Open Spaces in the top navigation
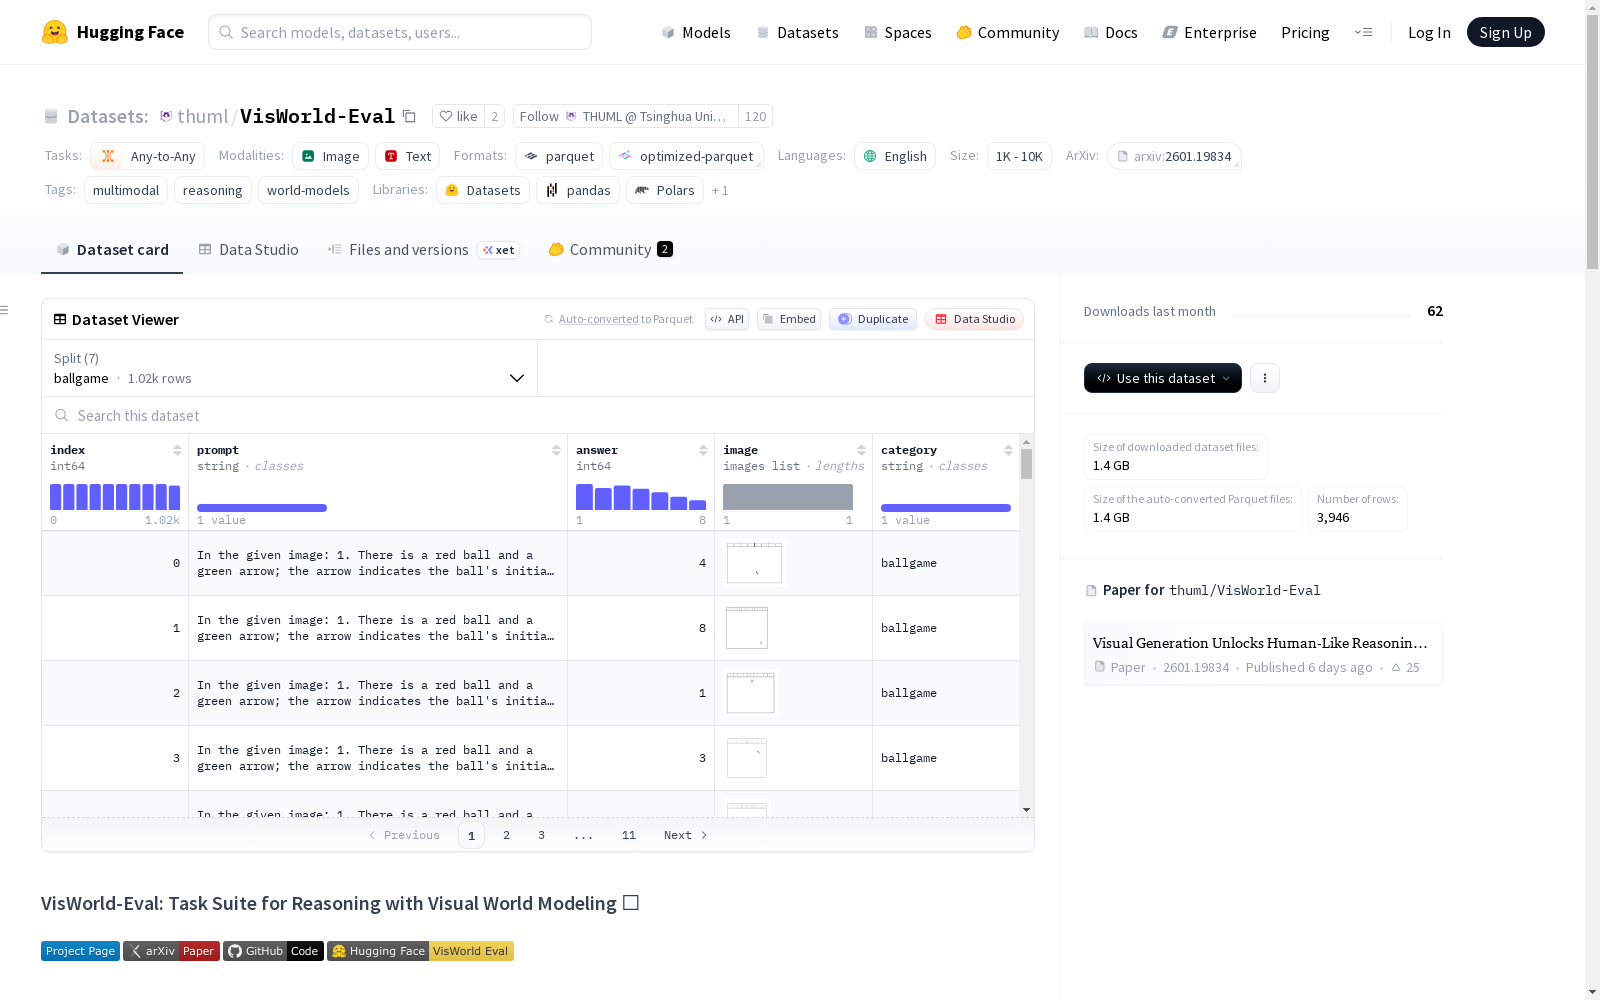The image size is (1600, 1000). click(x=898, y=32)
